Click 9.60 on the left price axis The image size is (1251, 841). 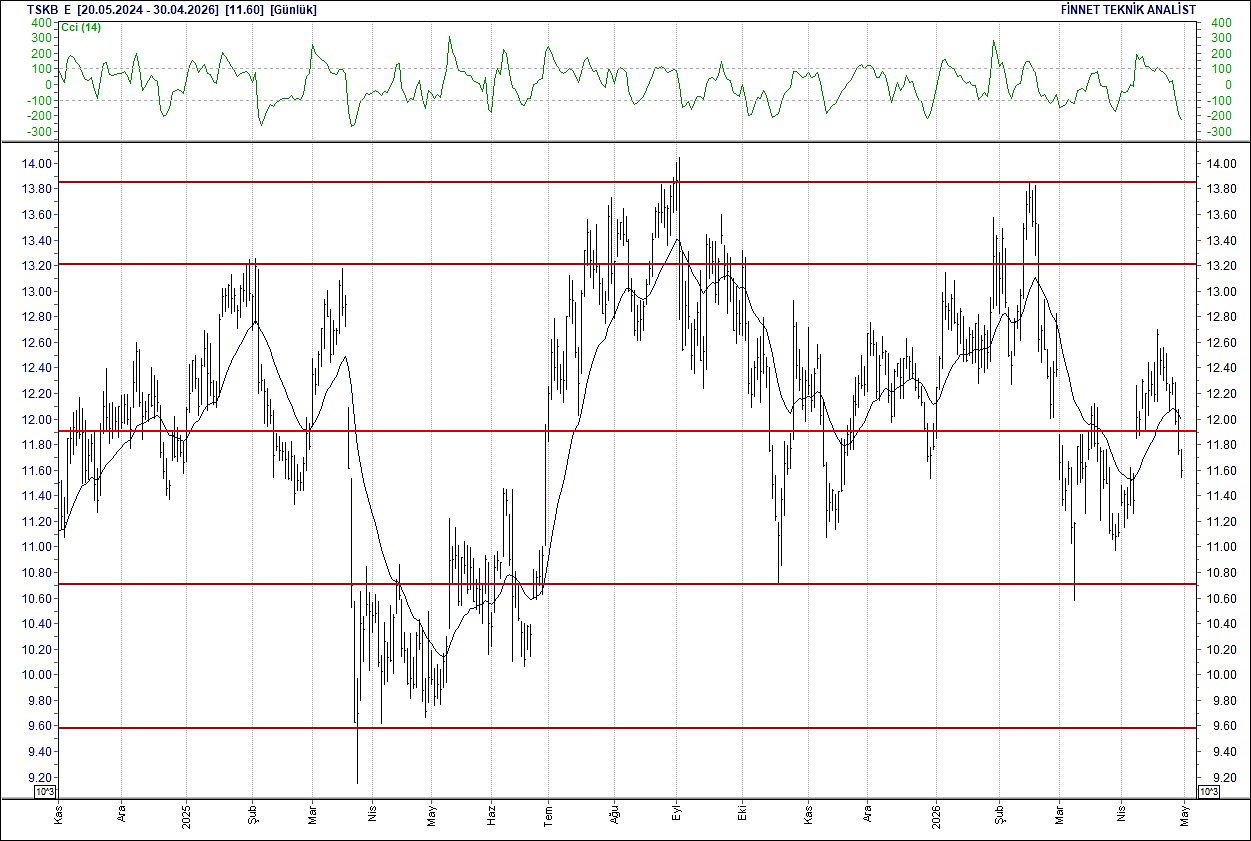tap(42, 726)
